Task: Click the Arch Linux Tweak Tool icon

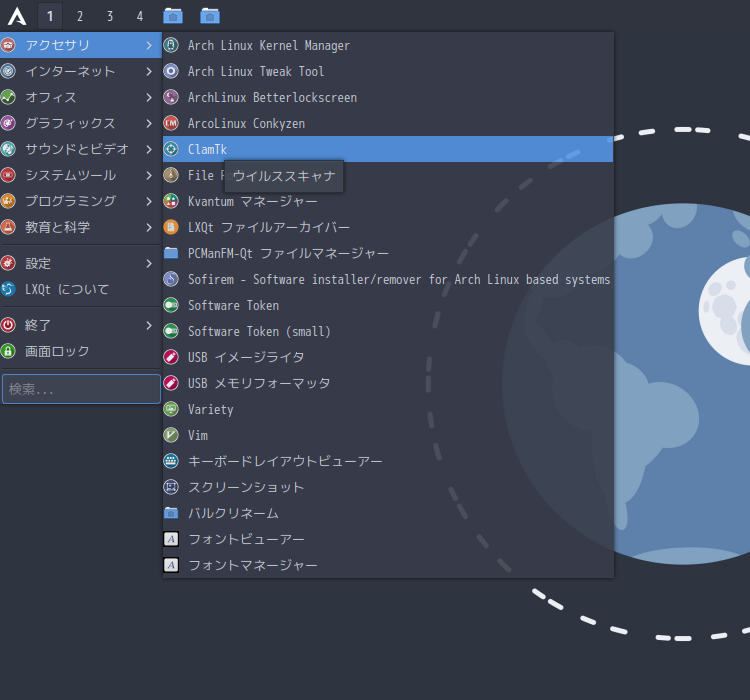Action: click(171, 71)
